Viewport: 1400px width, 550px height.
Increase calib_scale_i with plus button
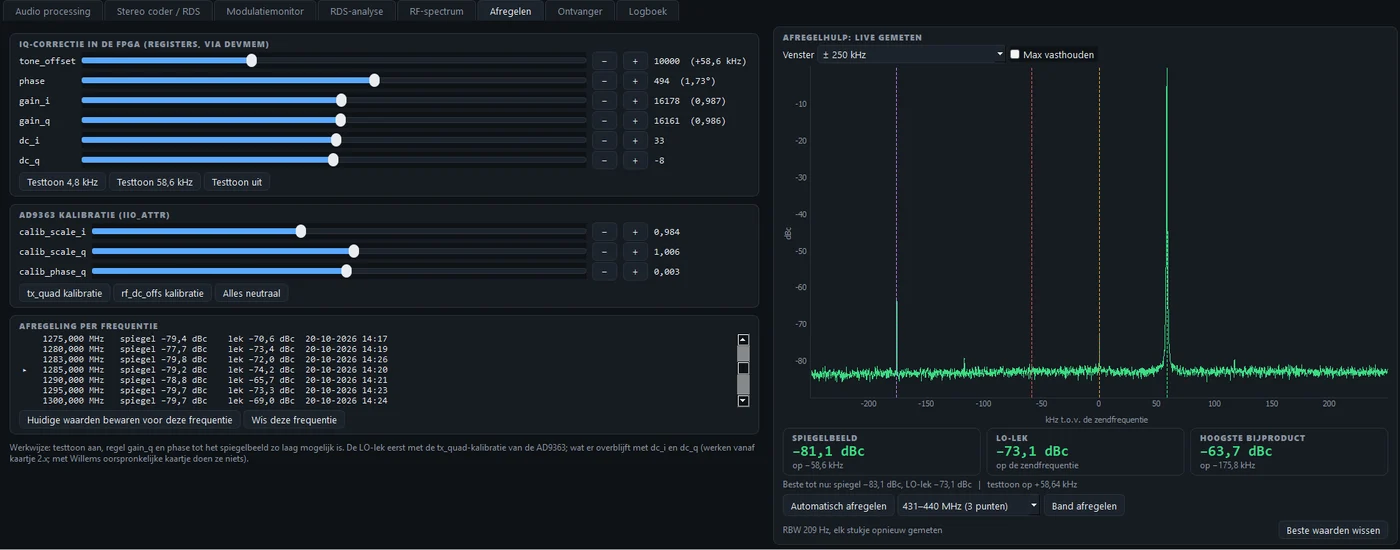(x=635, y=232)
